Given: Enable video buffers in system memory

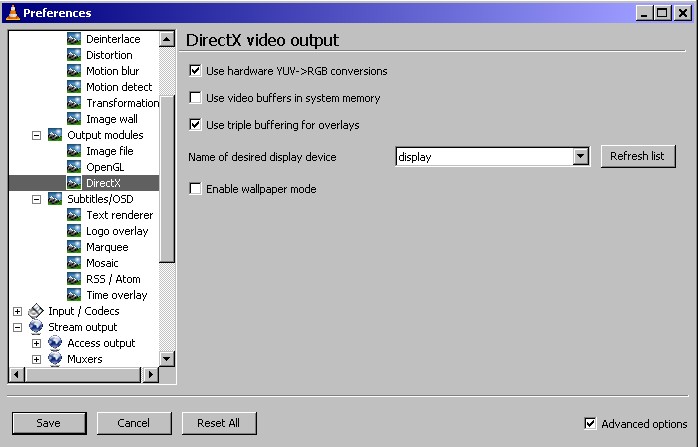Looking at the screenshot, I should tap(195, 98).
